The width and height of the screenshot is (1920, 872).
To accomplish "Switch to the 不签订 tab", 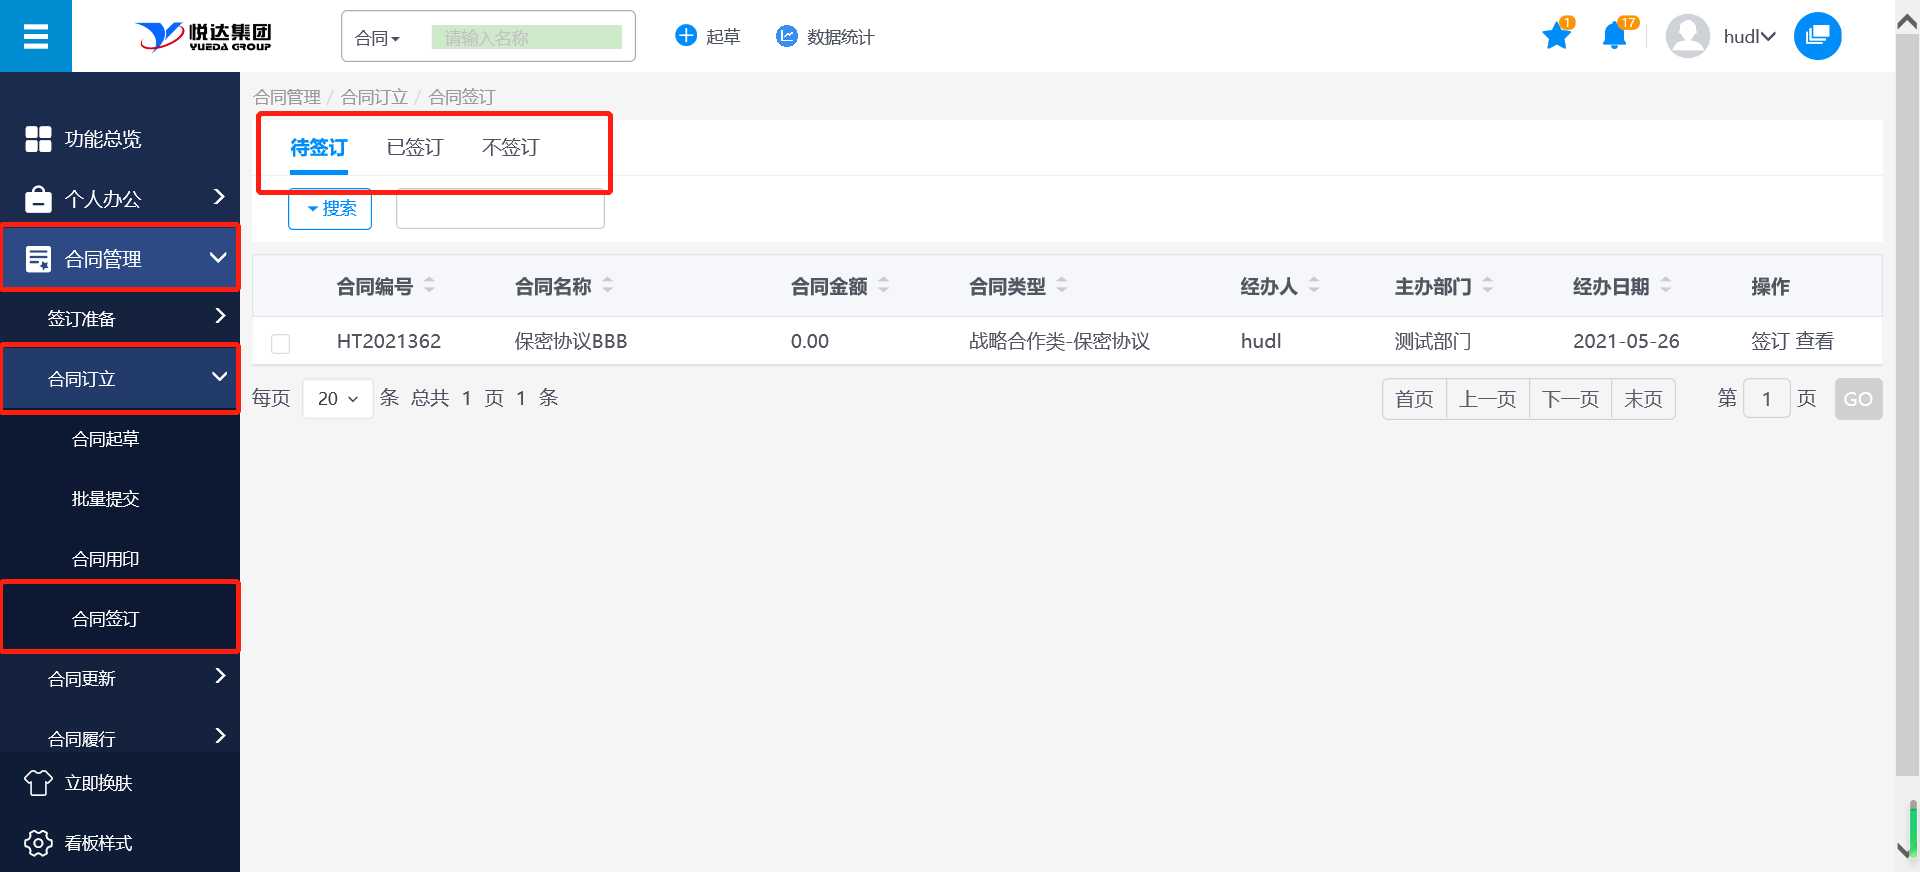I will 510,148.
